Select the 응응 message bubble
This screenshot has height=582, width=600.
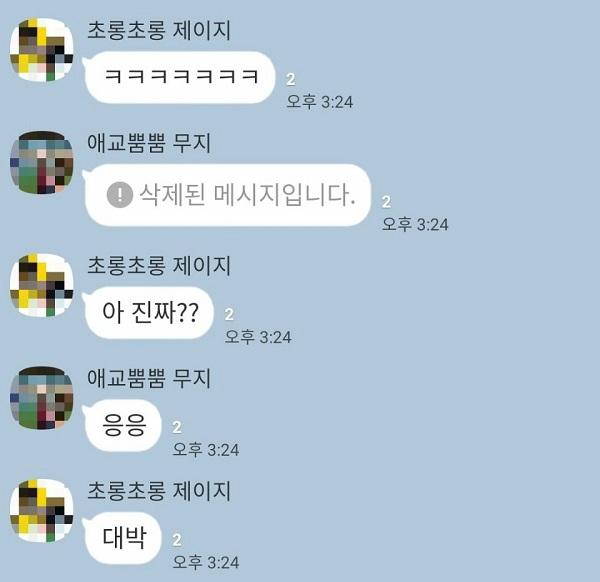(x=122, y=425)
